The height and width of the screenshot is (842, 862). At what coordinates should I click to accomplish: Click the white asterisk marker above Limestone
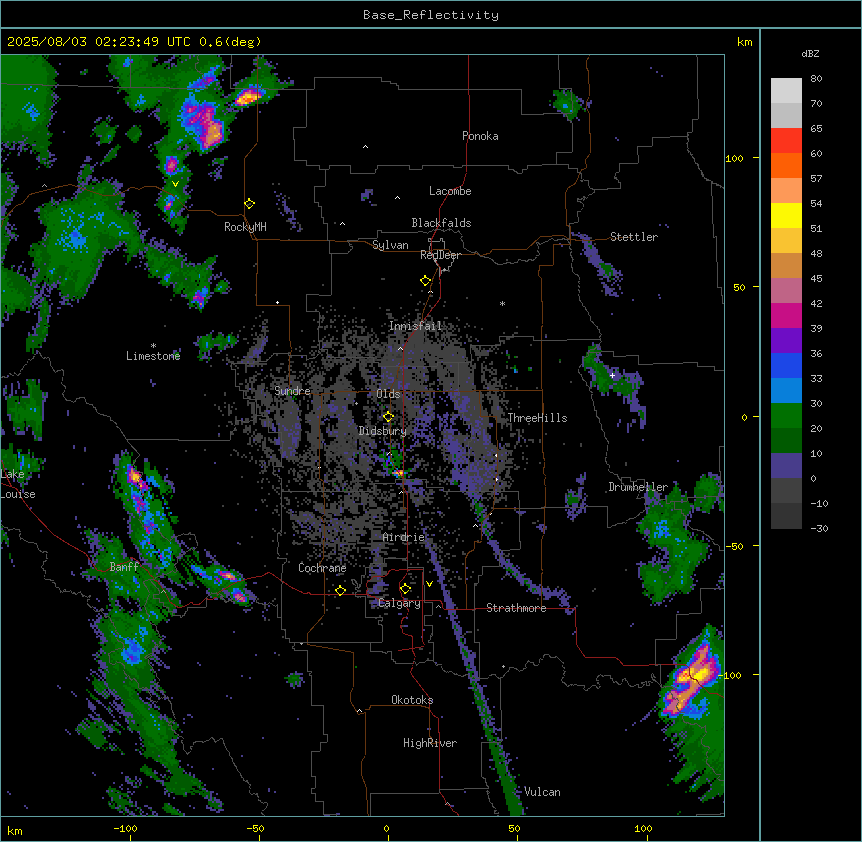point(153,346)
